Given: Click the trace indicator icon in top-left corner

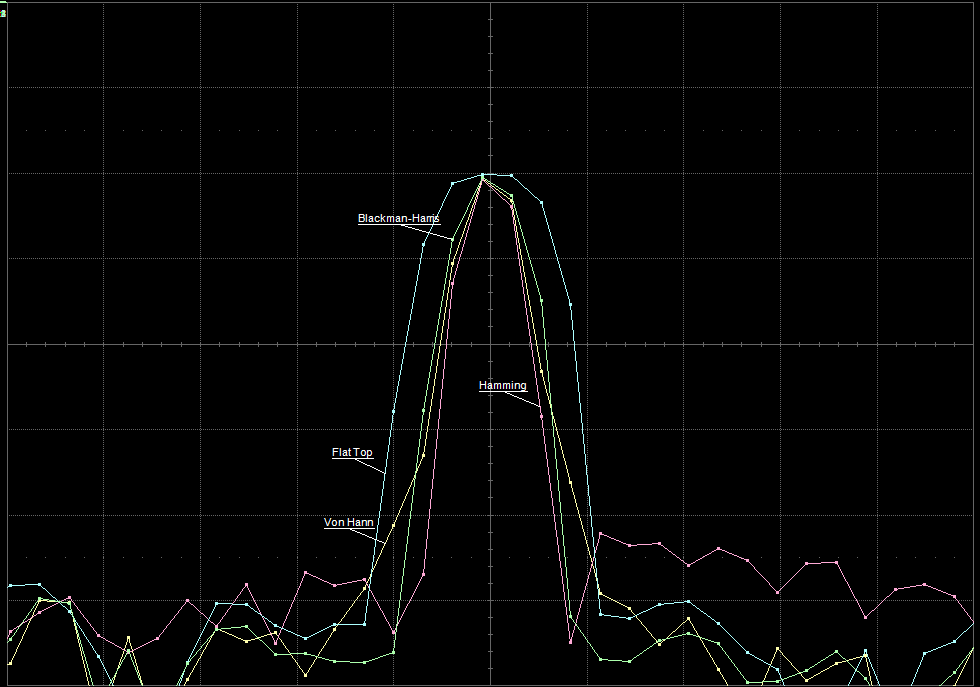Looking at the screenshot, I should (x=3, y=13).
